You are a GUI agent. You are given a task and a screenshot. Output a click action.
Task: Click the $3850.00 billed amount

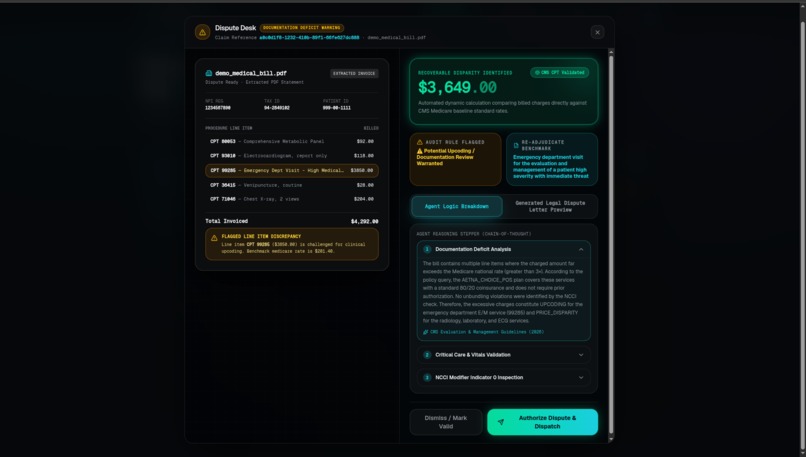(x=362, y=170)
